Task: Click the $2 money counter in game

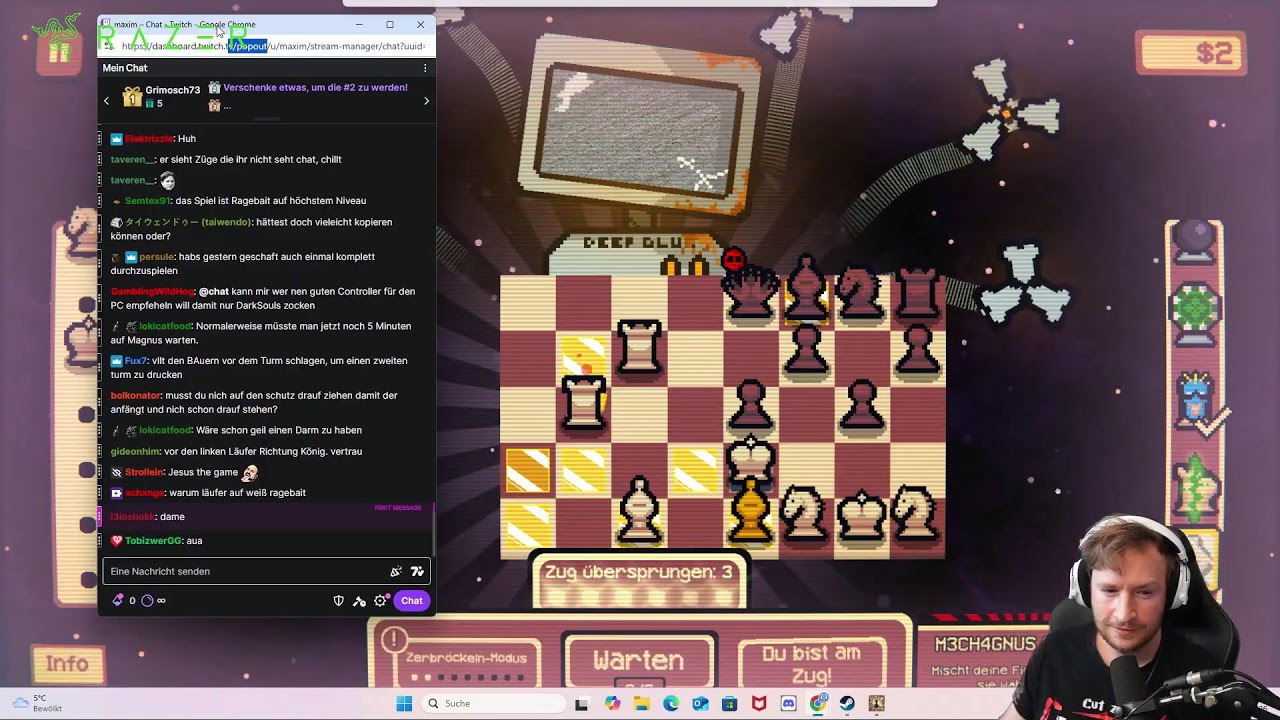Action: [1192, 52]
